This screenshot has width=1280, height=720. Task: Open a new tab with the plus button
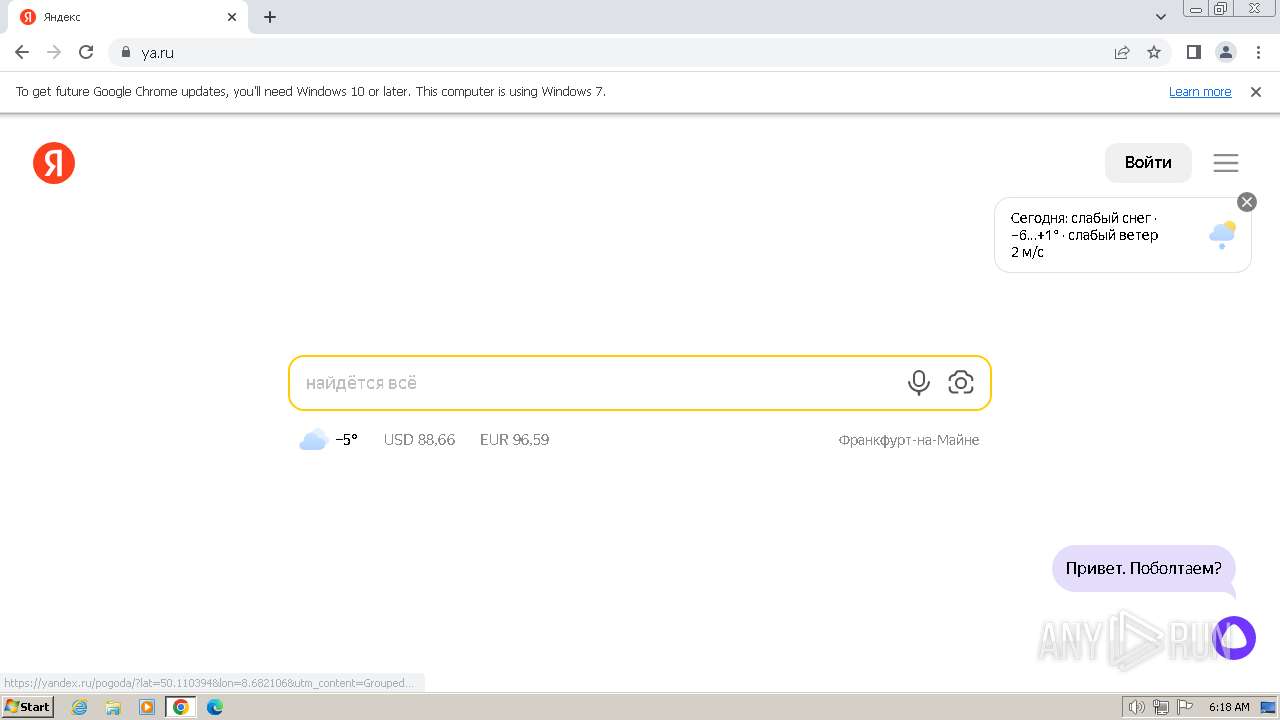click(270, 17)
